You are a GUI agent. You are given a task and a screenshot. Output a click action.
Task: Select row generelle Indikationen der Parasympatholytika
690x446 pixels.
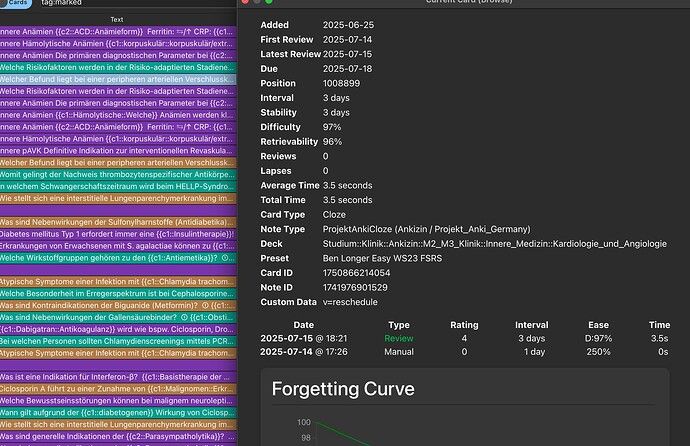point(118,436)
